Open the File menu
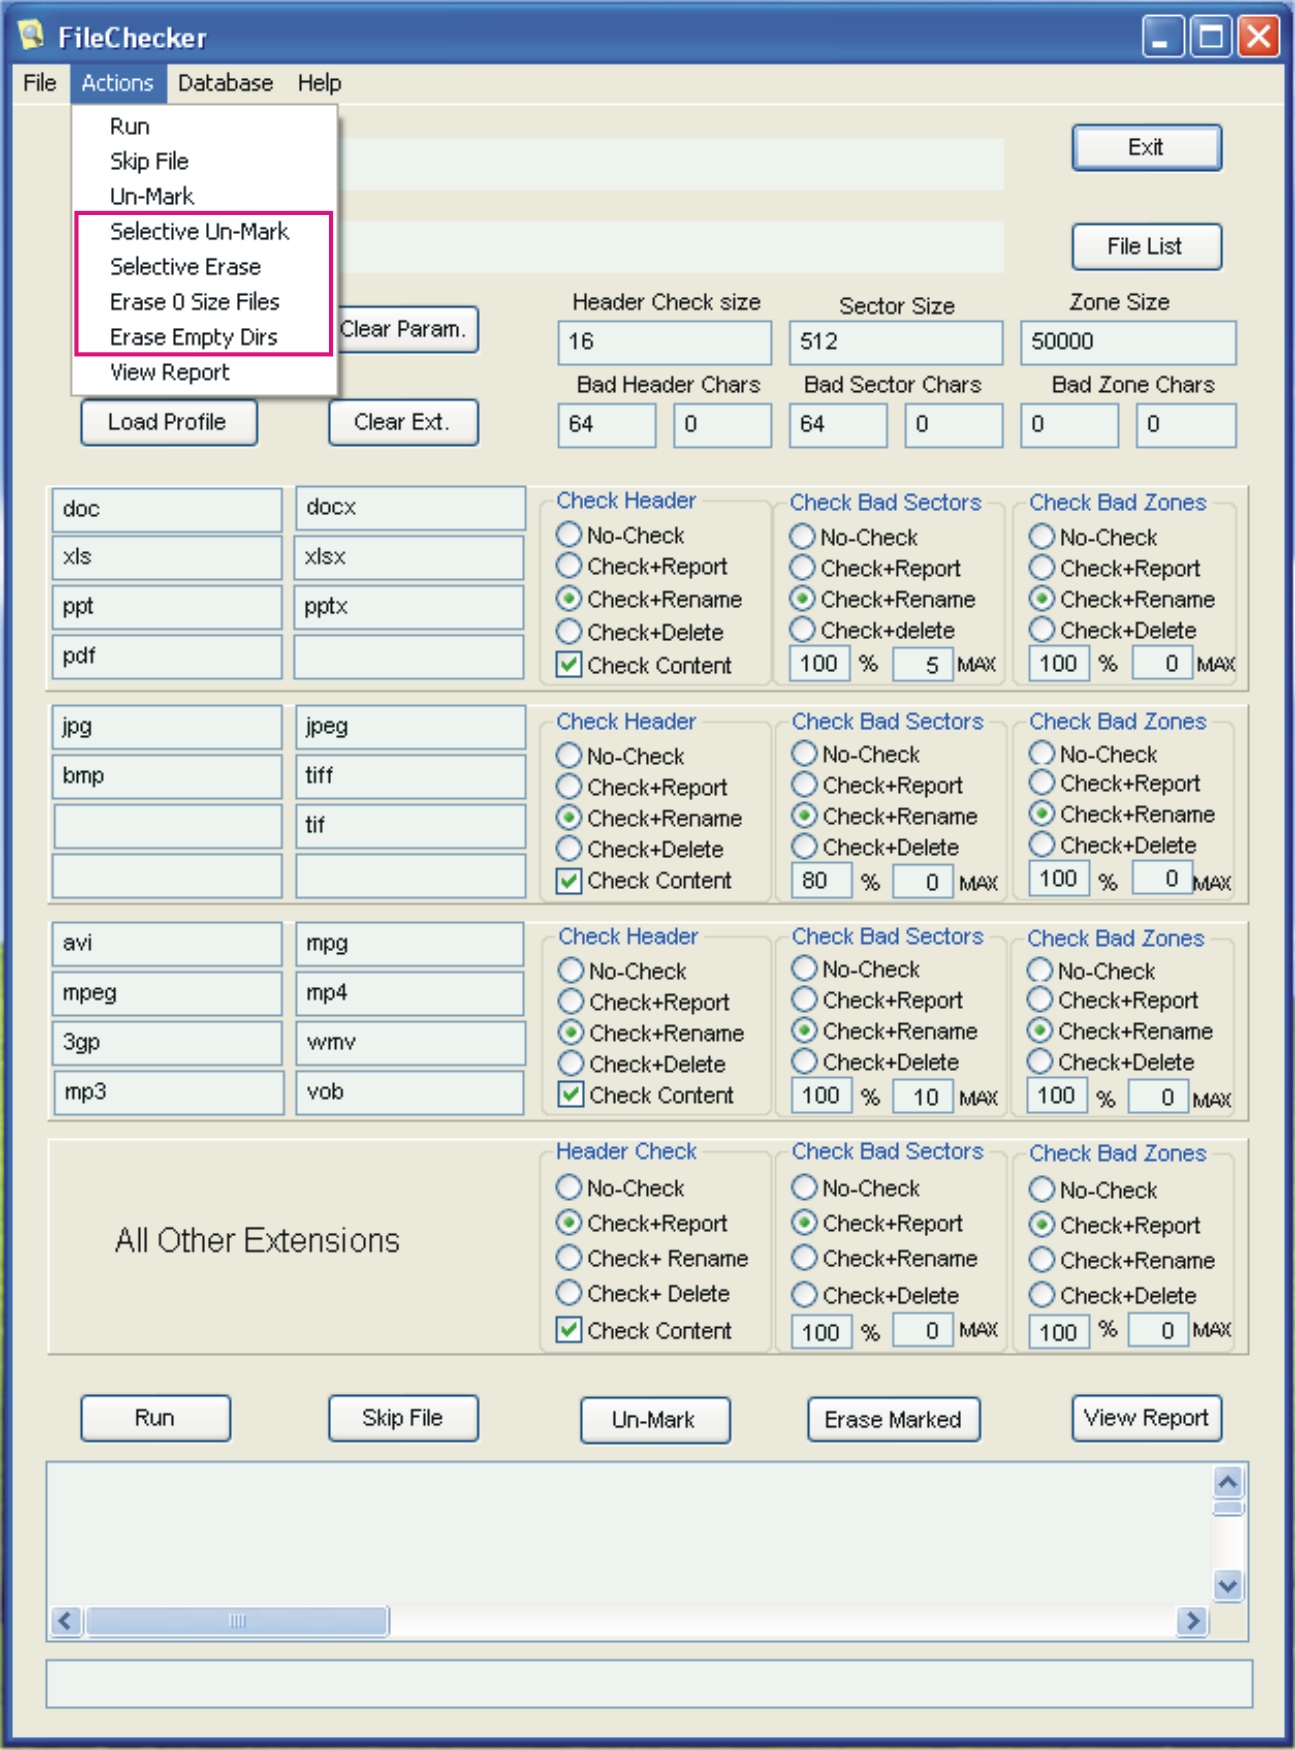 click(x=40, y=83)
